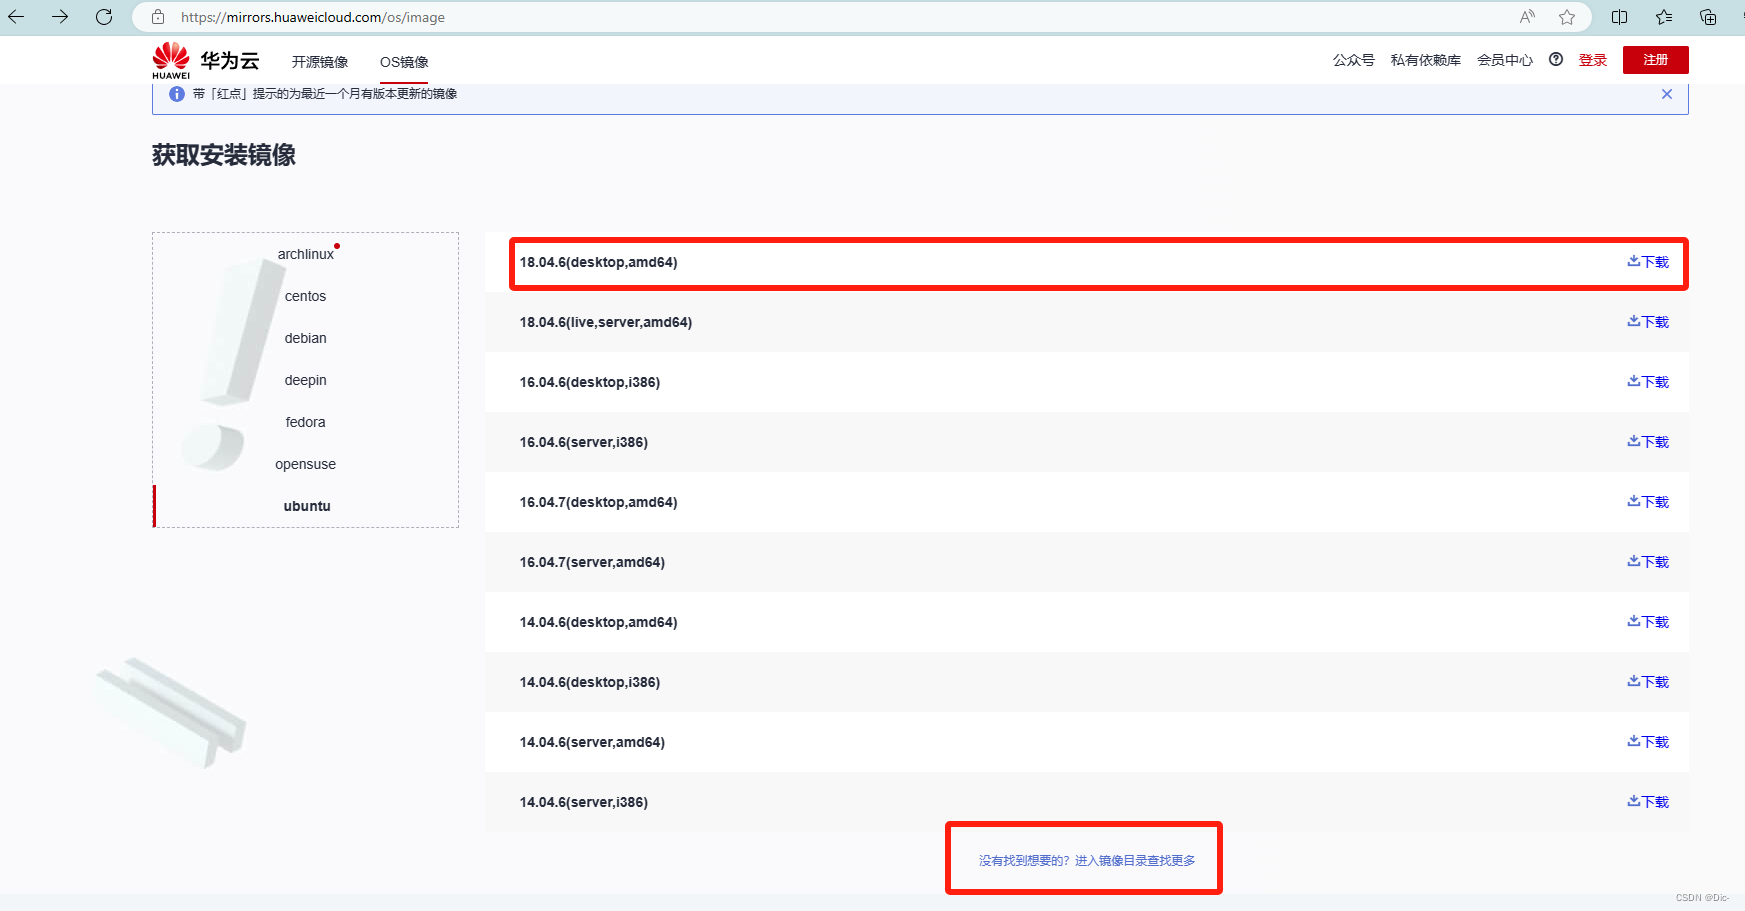Open 公众号 link in header
The height and width of the screenshot is (911, 1745).
(1354, 60)
